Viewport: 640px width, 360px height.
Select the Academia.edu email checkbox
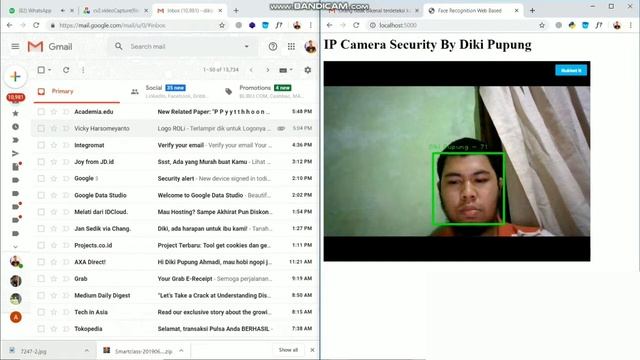(41, 111)
